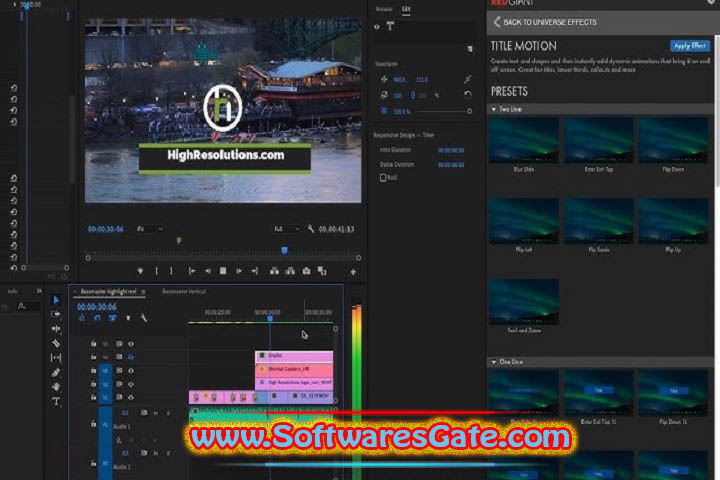The image size is (720, 480).
Task: Go to Out point
Action: coord(254,271)
